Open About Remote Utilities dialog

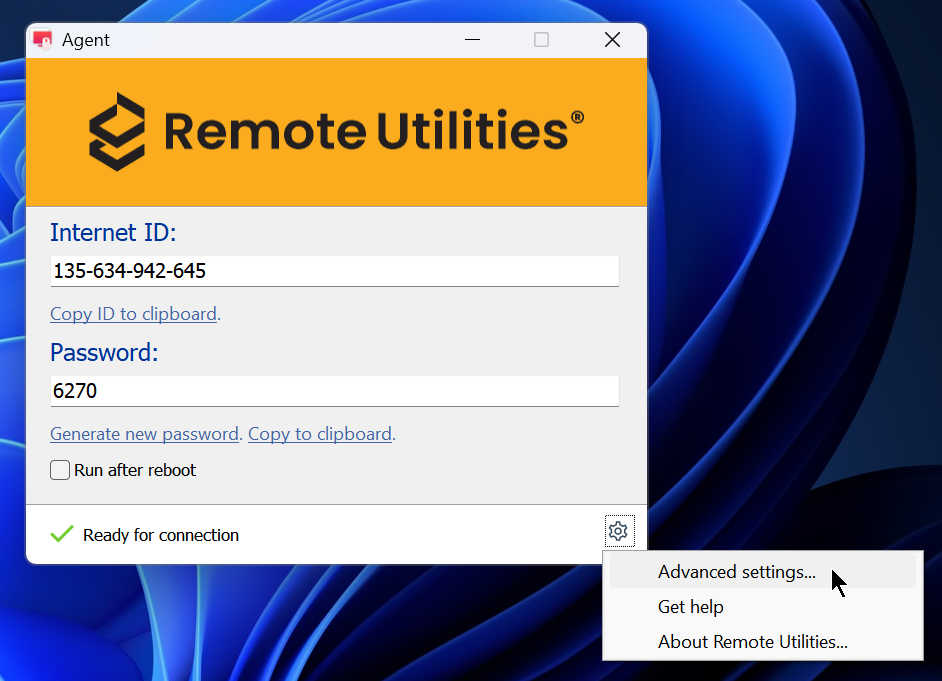pos(752,642)
